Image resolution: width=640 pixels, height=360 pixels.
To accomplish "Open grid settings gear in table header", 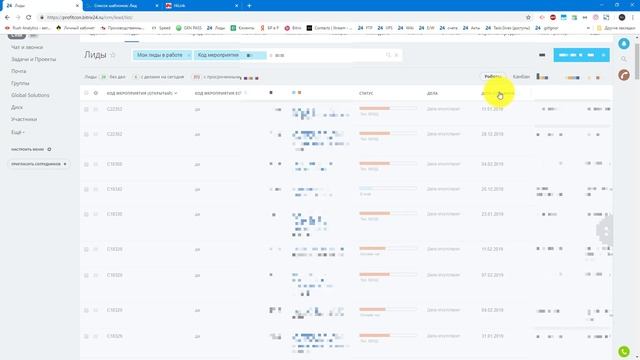I will click(x=96, y=93).
